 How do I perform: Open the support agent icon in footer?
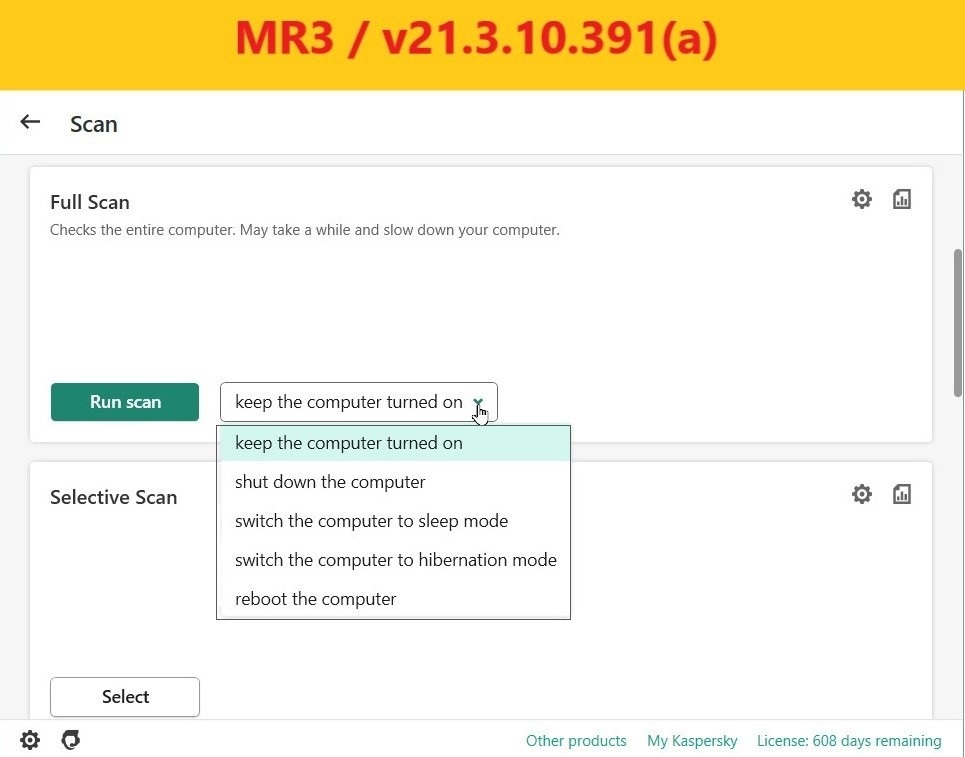point(71,740)
